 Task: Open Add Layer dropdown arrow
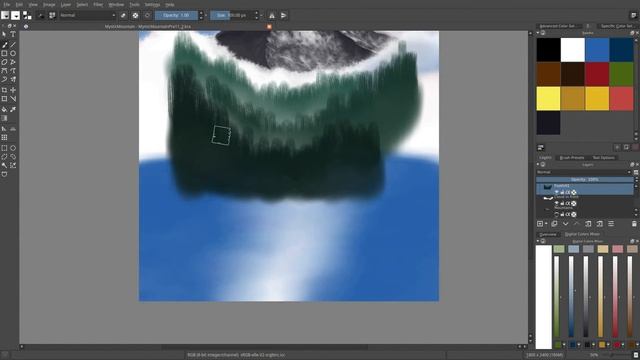(546, 224)
